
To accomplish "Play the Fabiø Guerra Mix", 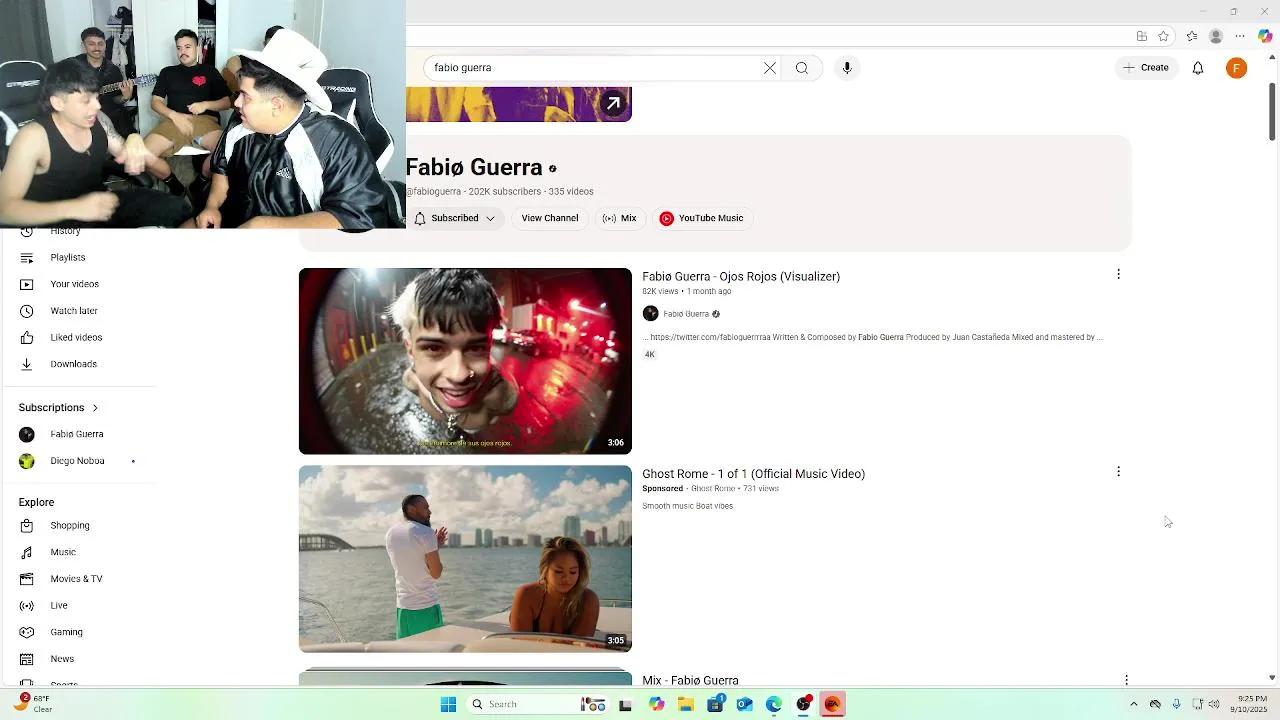I will click(619, 218).
